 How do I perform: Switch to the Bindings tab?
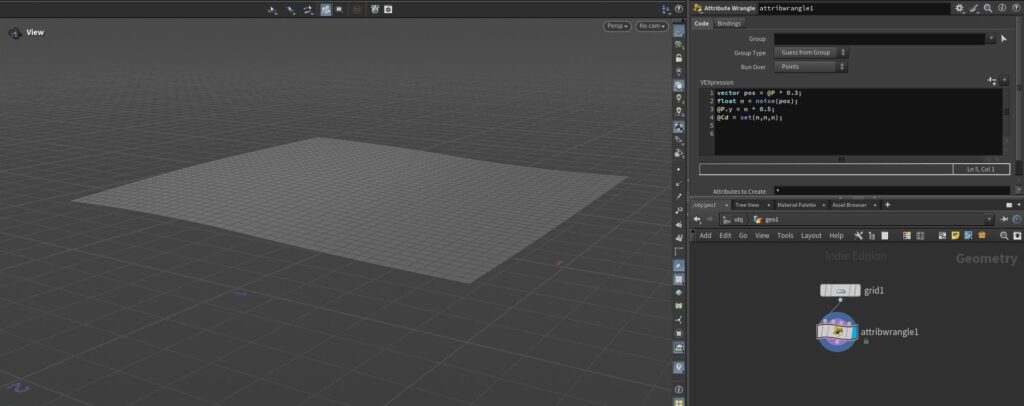729,23
